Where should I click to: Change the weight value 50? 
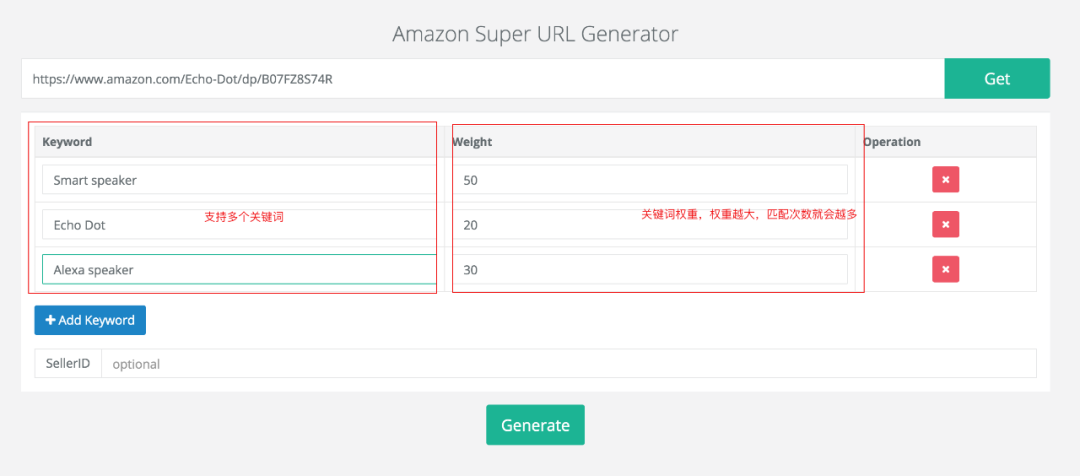tap(650, 180)
